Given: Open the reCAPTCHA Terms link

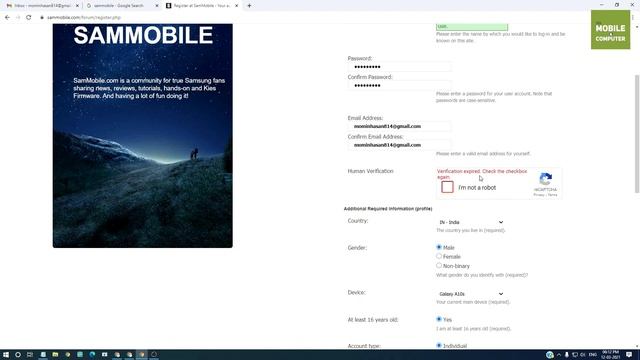Looking at the screenshot, I should pos(552,195).
